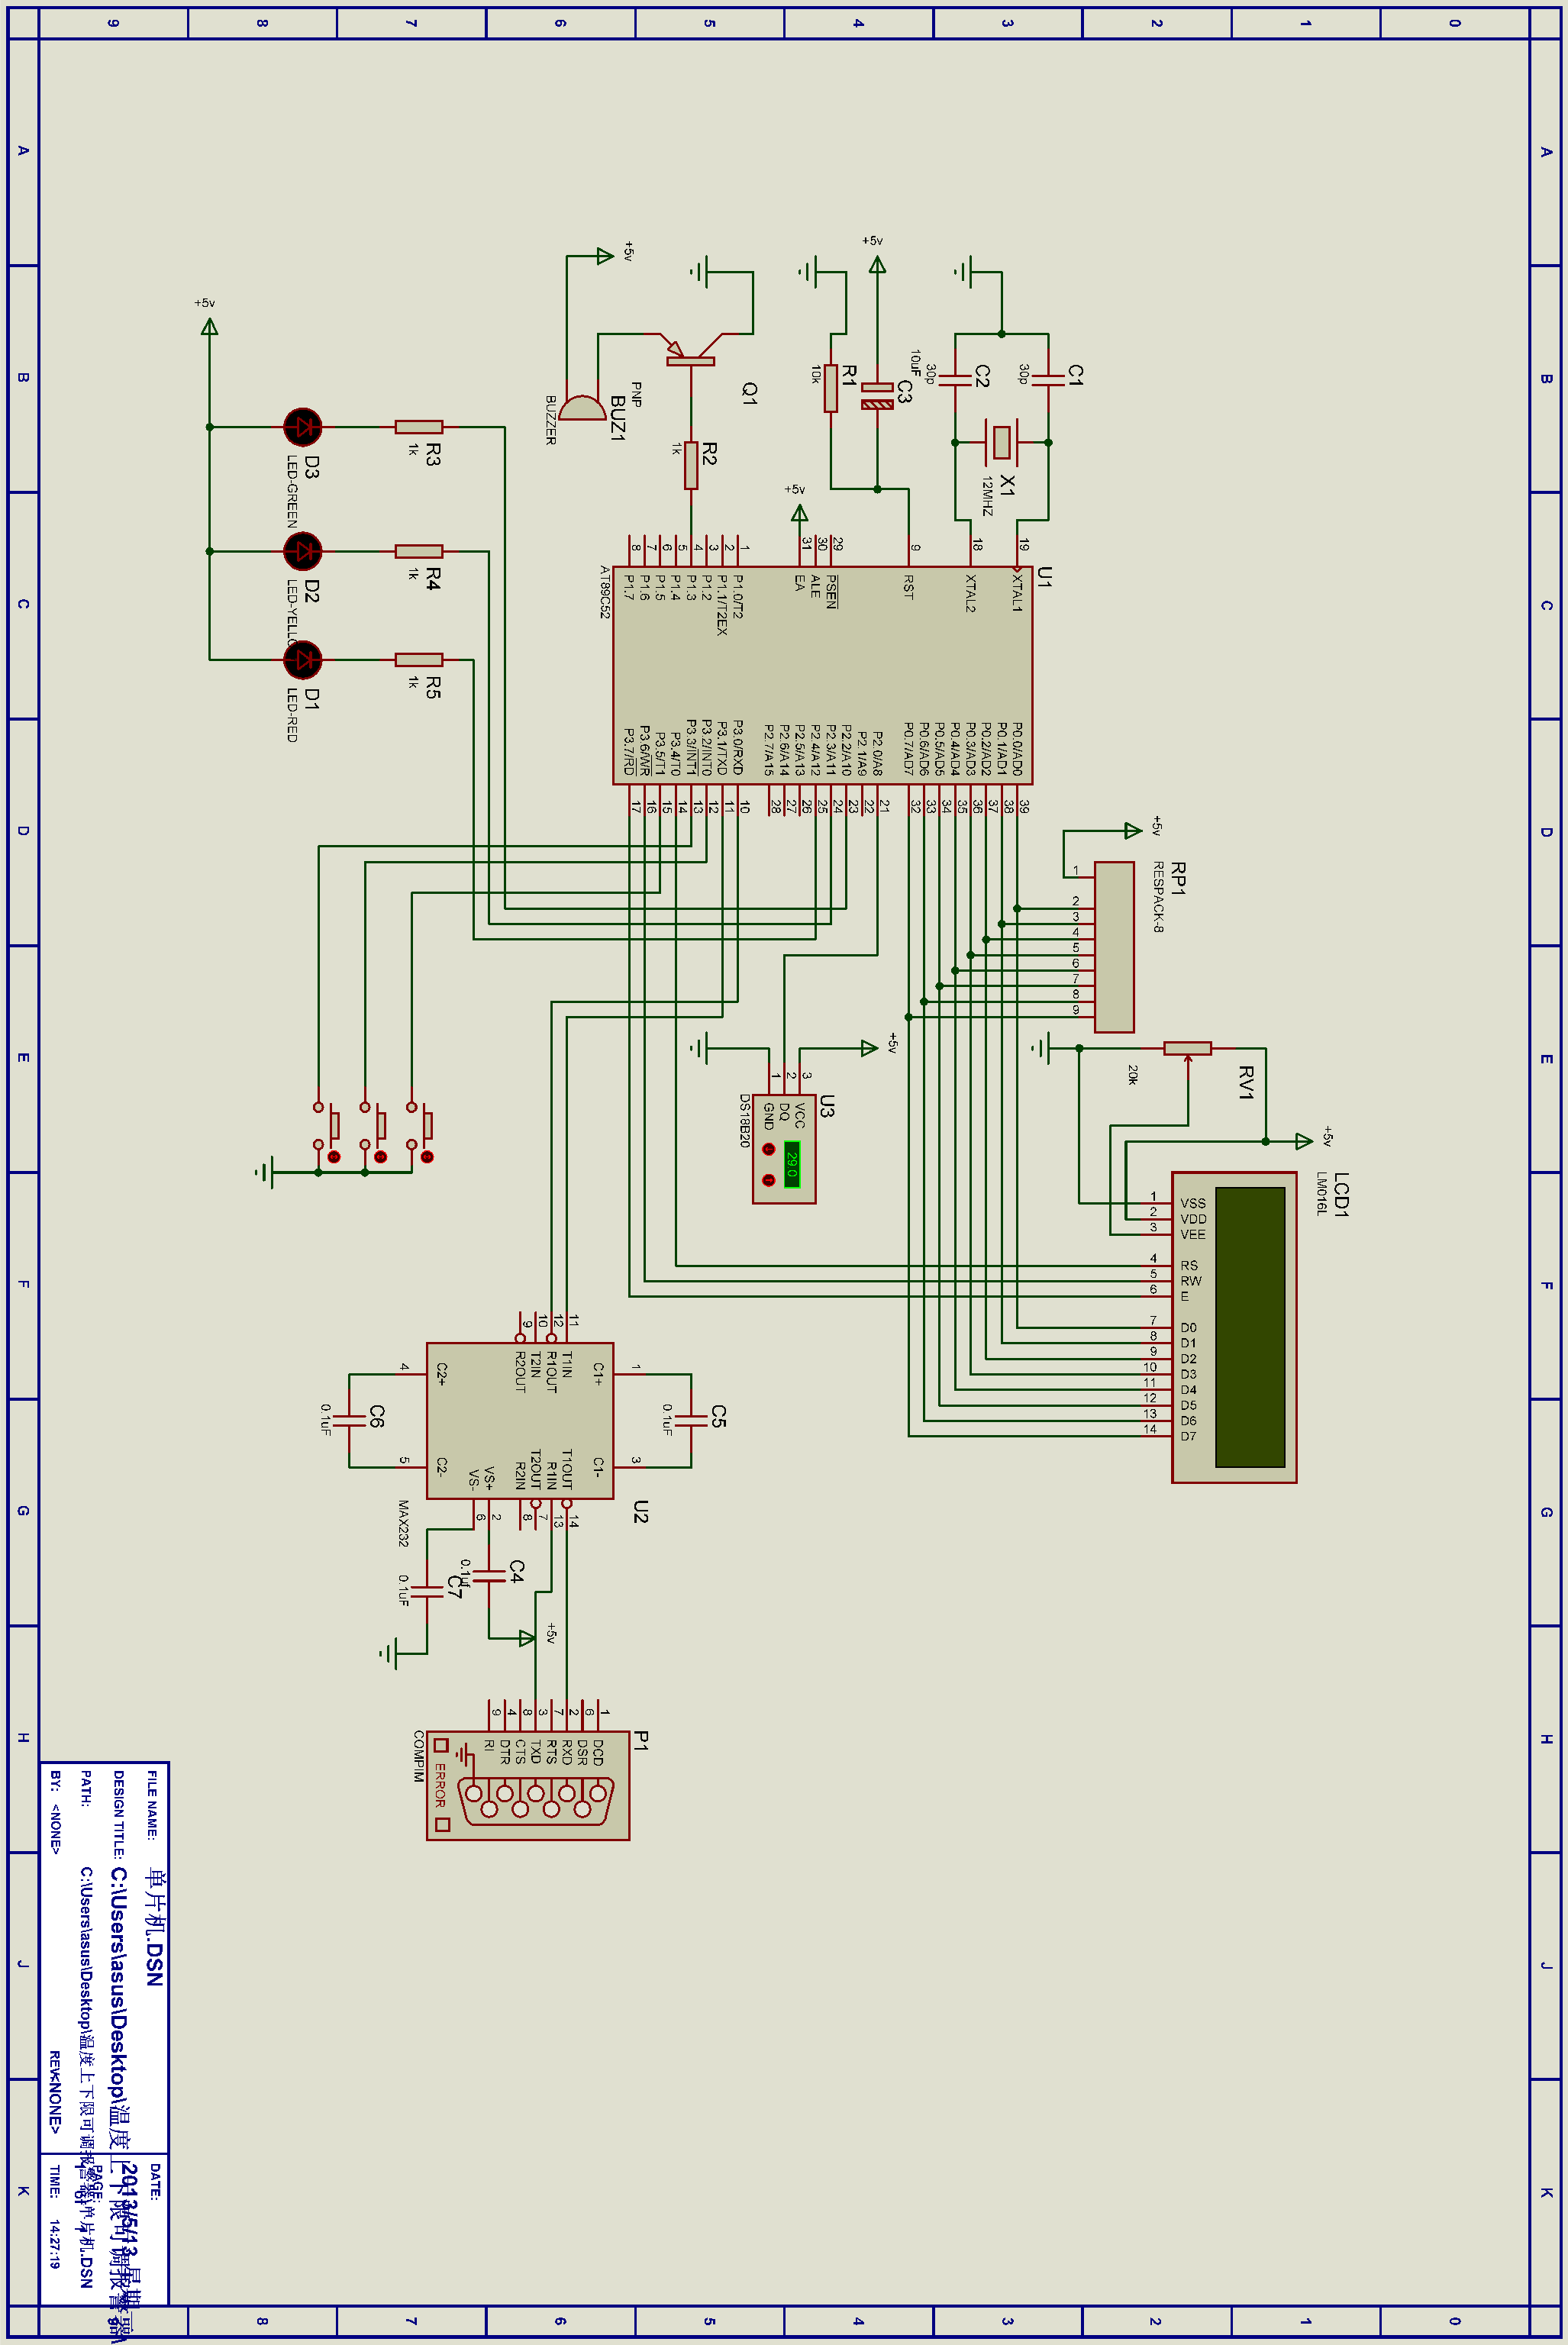Click the 29.0 temperature readout on DS18B20

(793, 1163)
